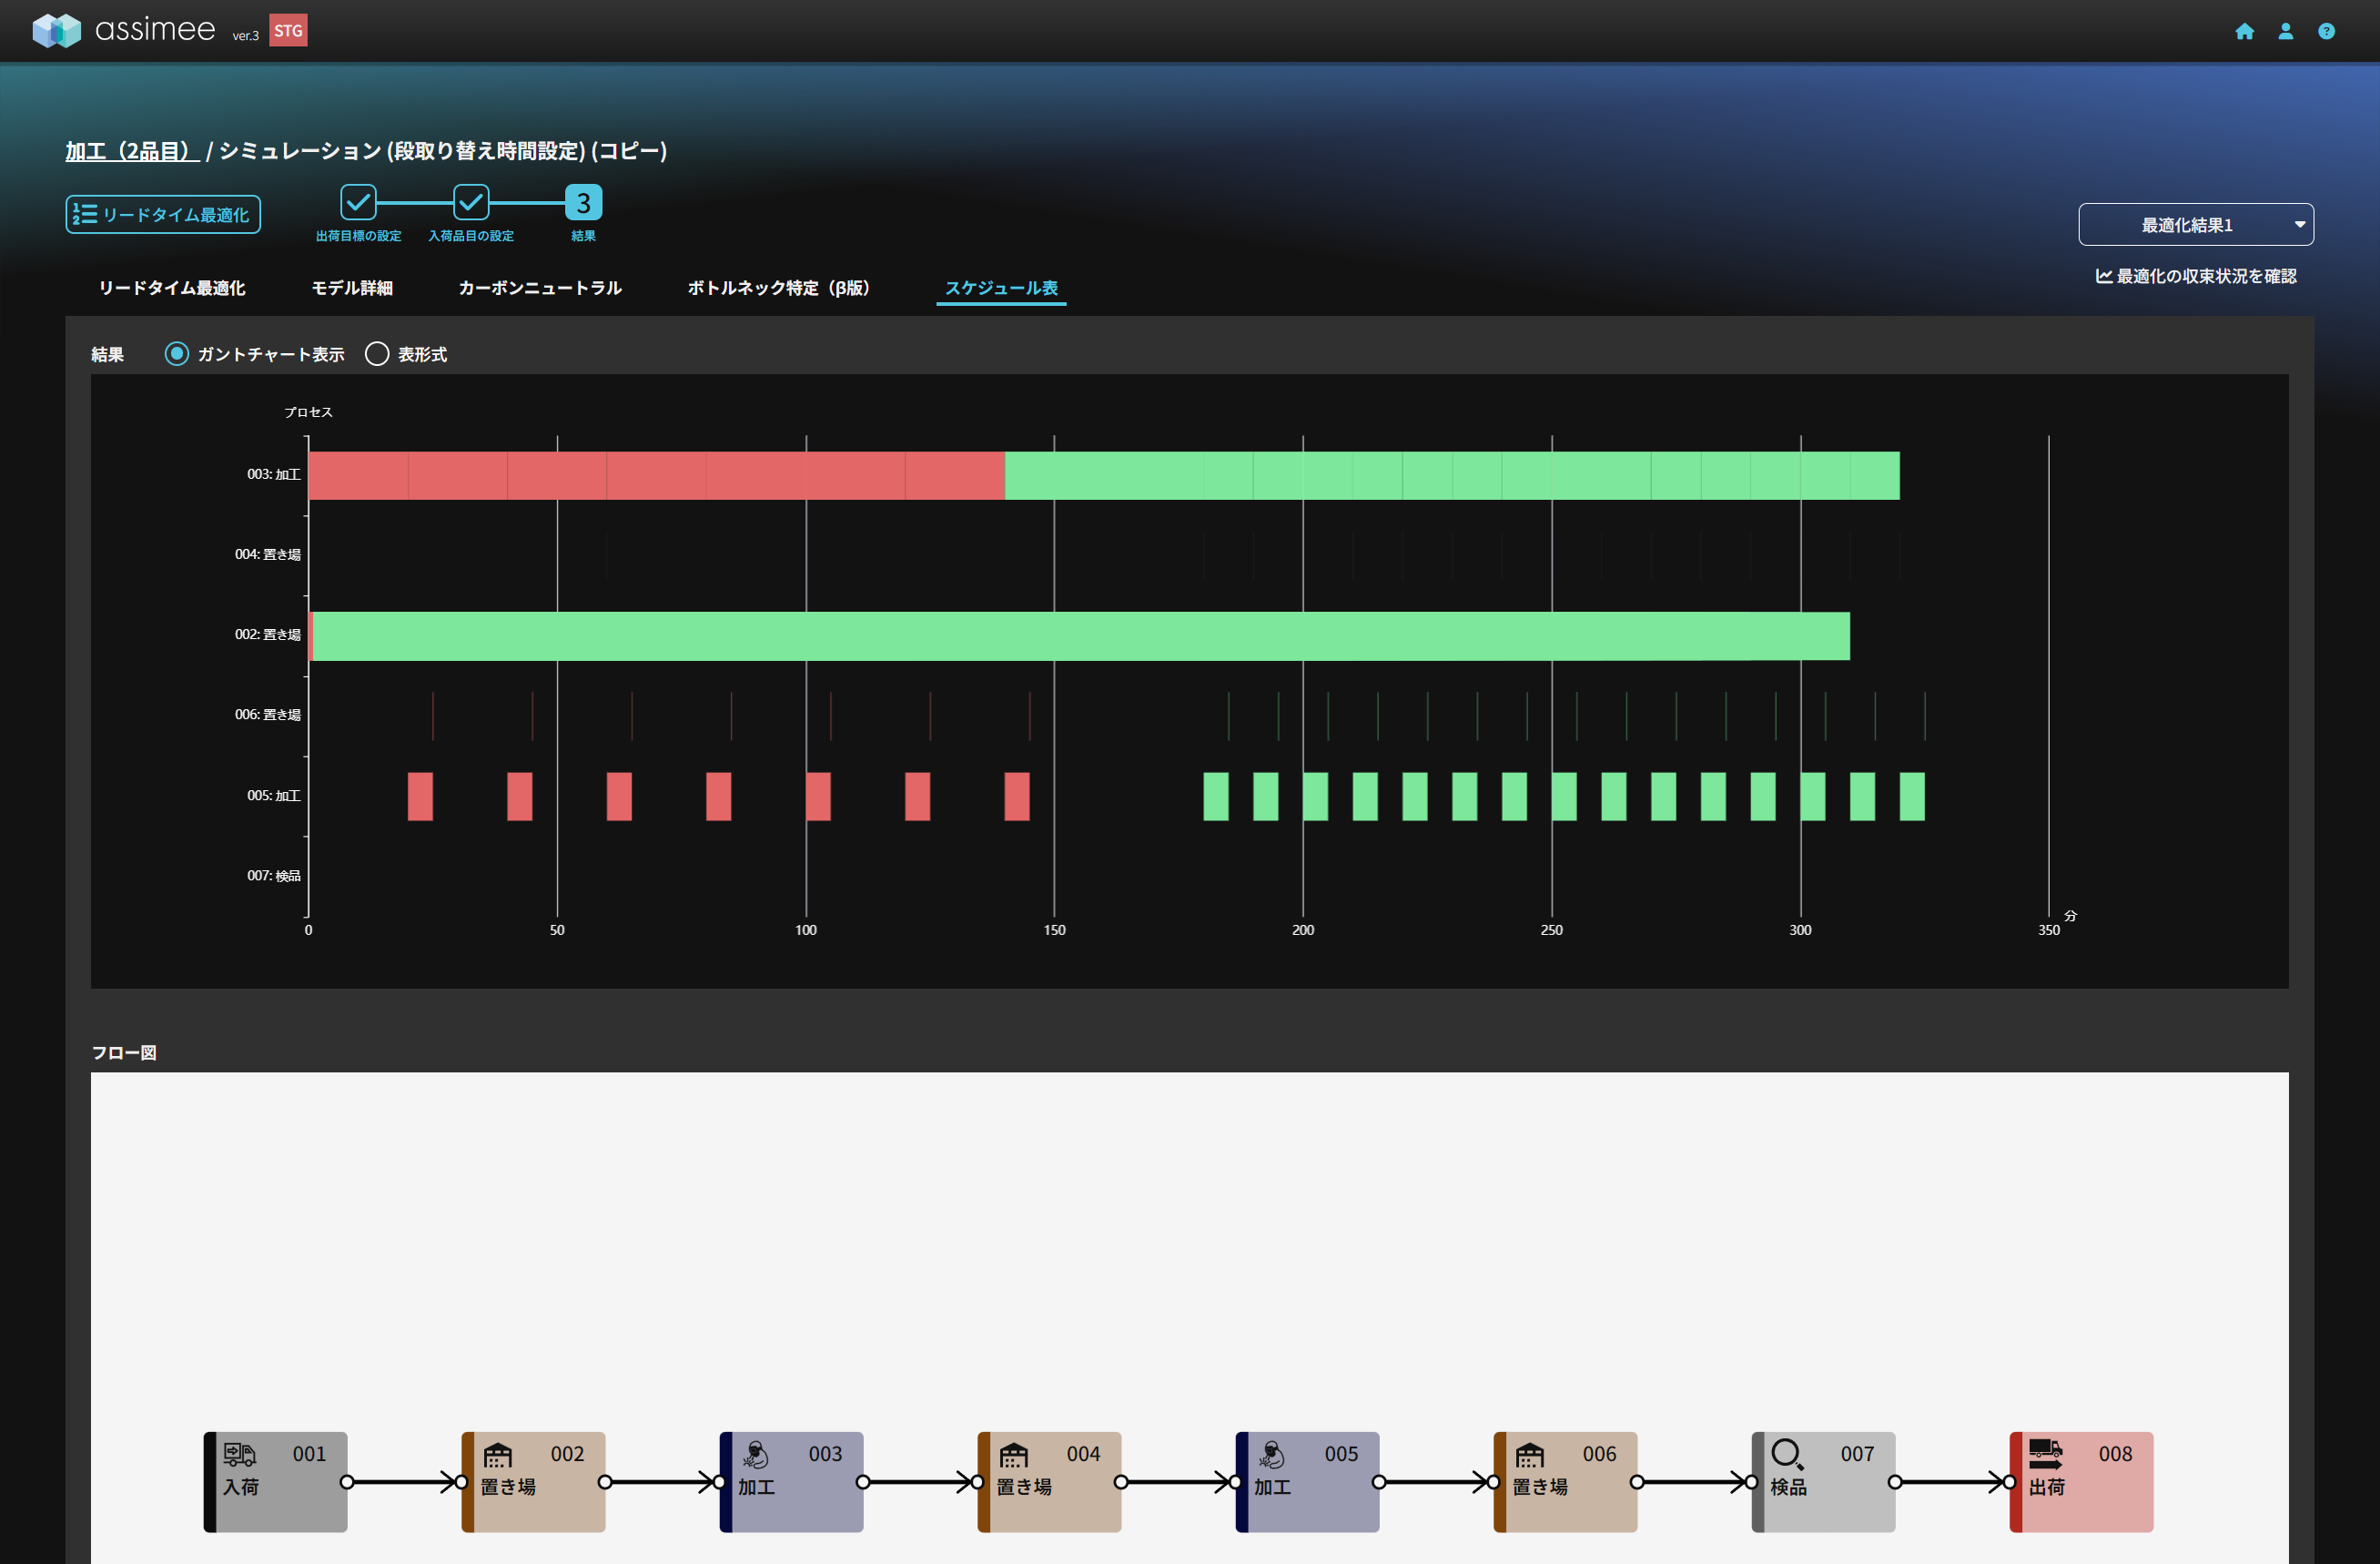The width and height of the screenshot is (2380, 1564).
Task: Select the 004 置き場 warehouse node
Action: coord(1050,1481)
